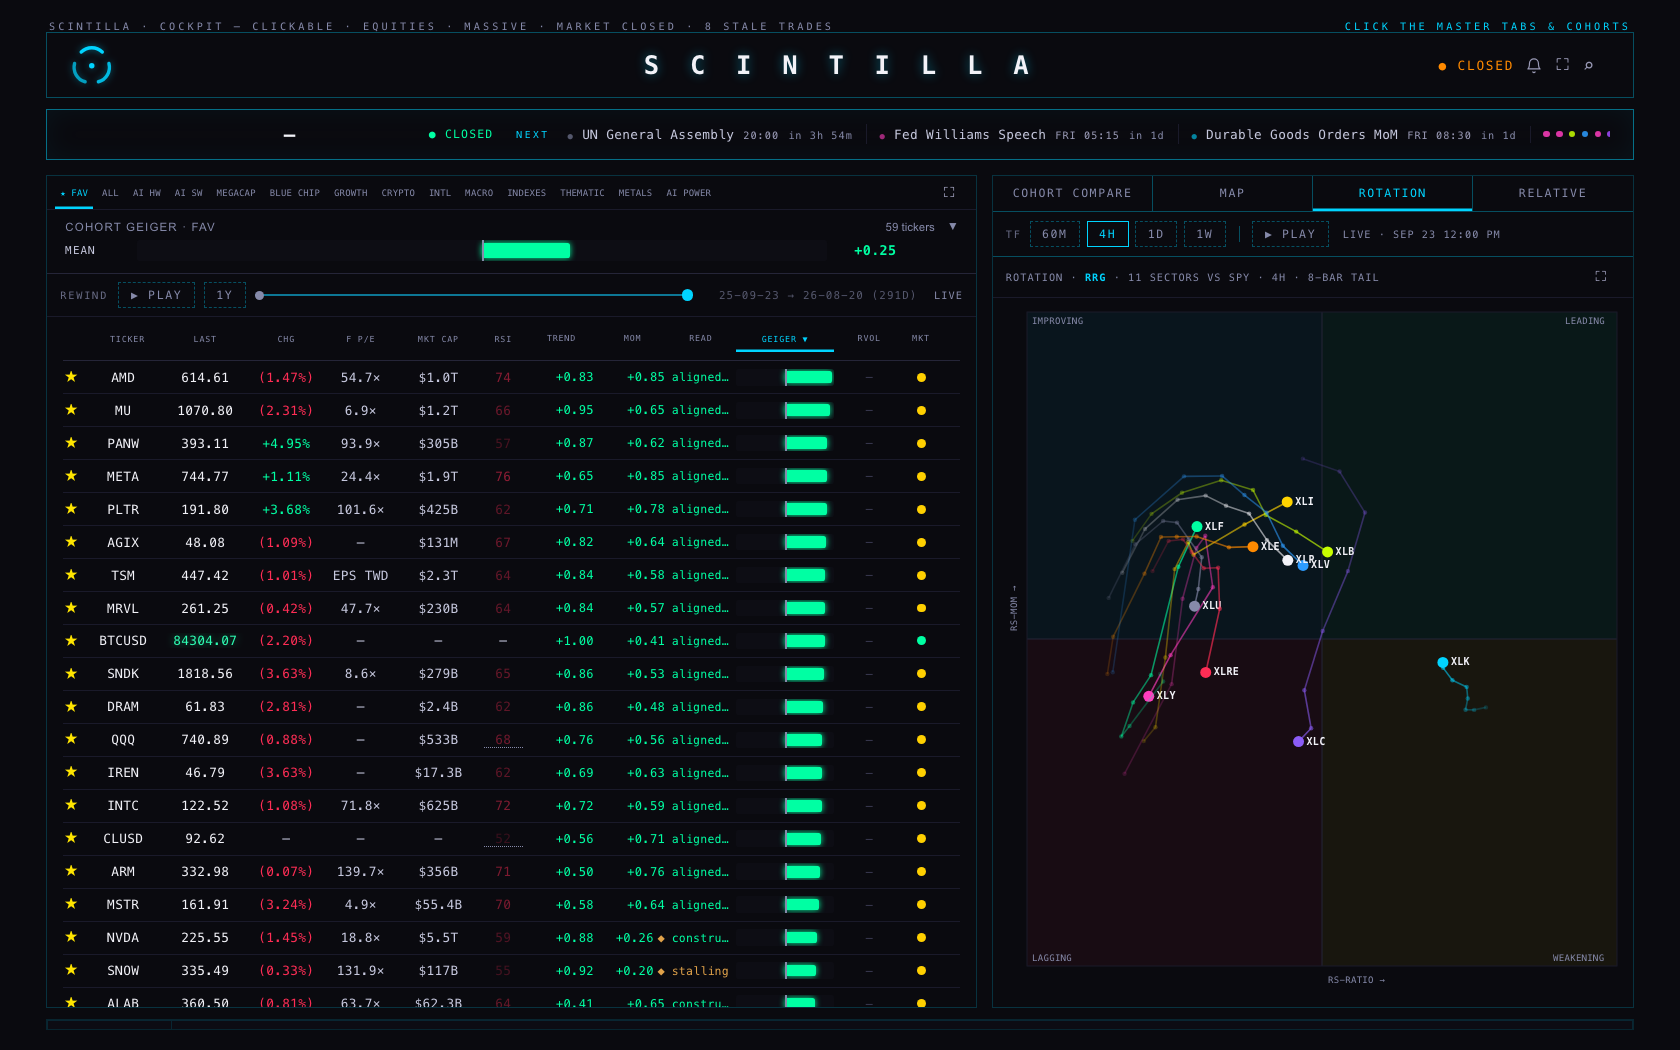The width and height of the screenshot is (1680, 1050).
Task: Click the Fed Williams Speech event
Action: (1021, 135)
